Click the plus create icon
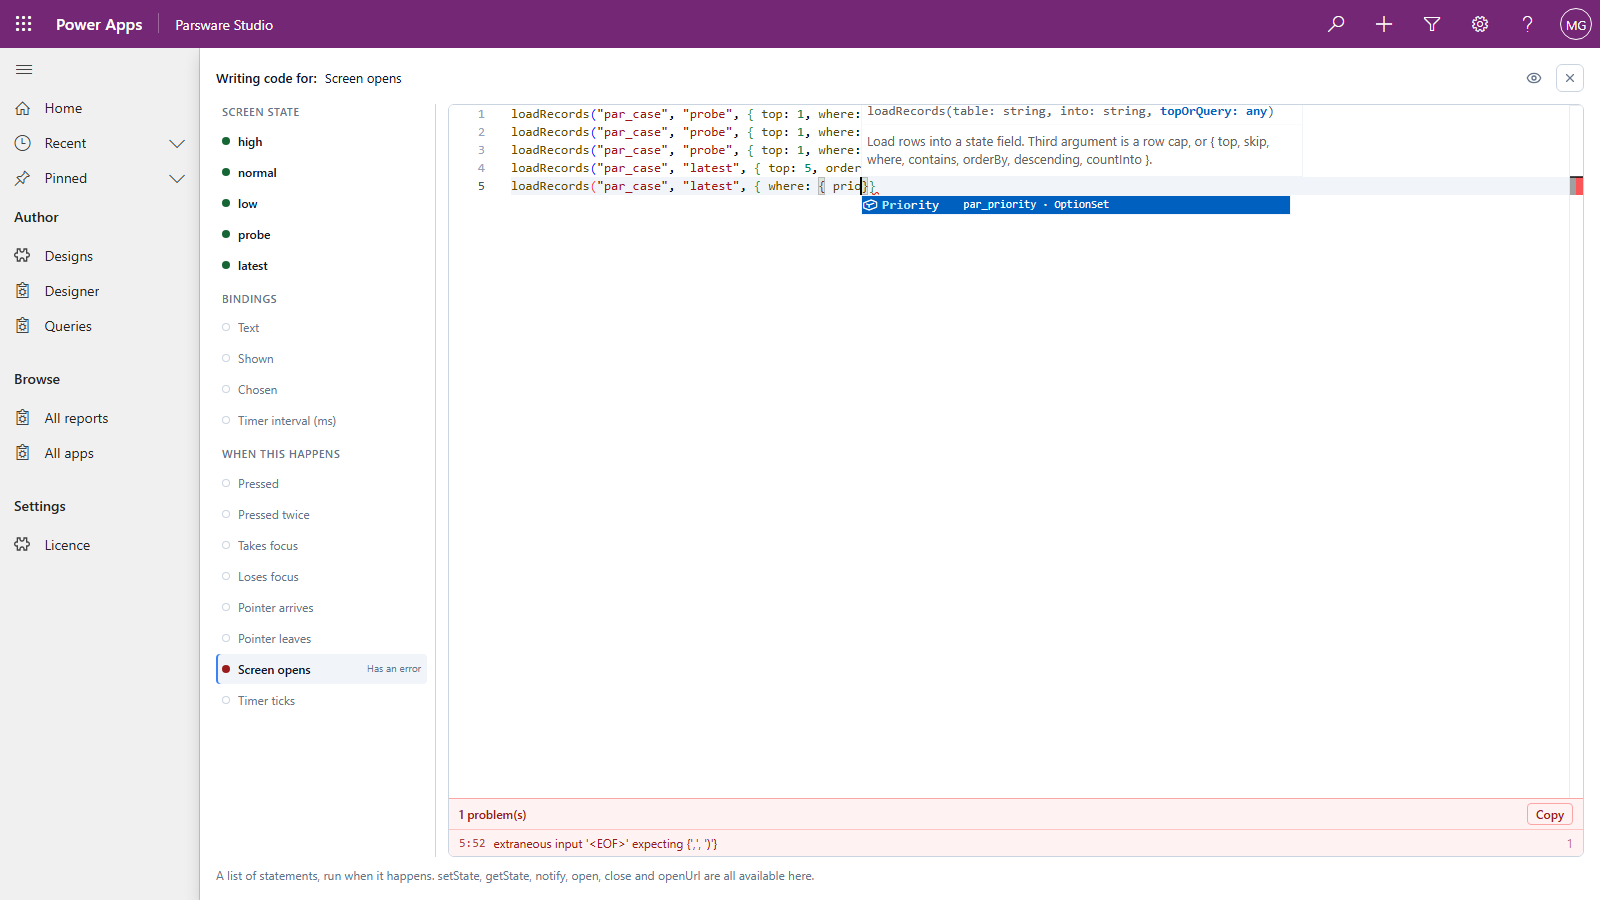 click(1384, 24)
